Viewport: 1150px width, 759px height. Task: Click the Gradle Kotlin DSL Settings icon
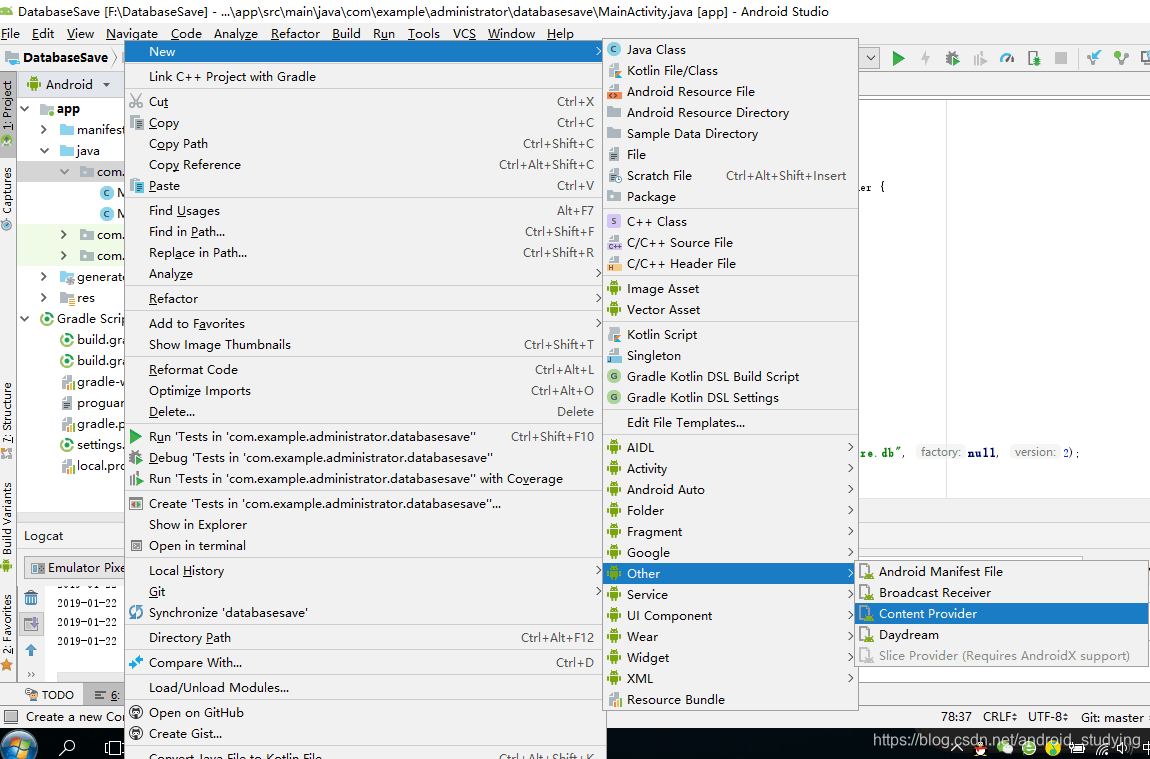pyautogui.click(x=614, y=397)
